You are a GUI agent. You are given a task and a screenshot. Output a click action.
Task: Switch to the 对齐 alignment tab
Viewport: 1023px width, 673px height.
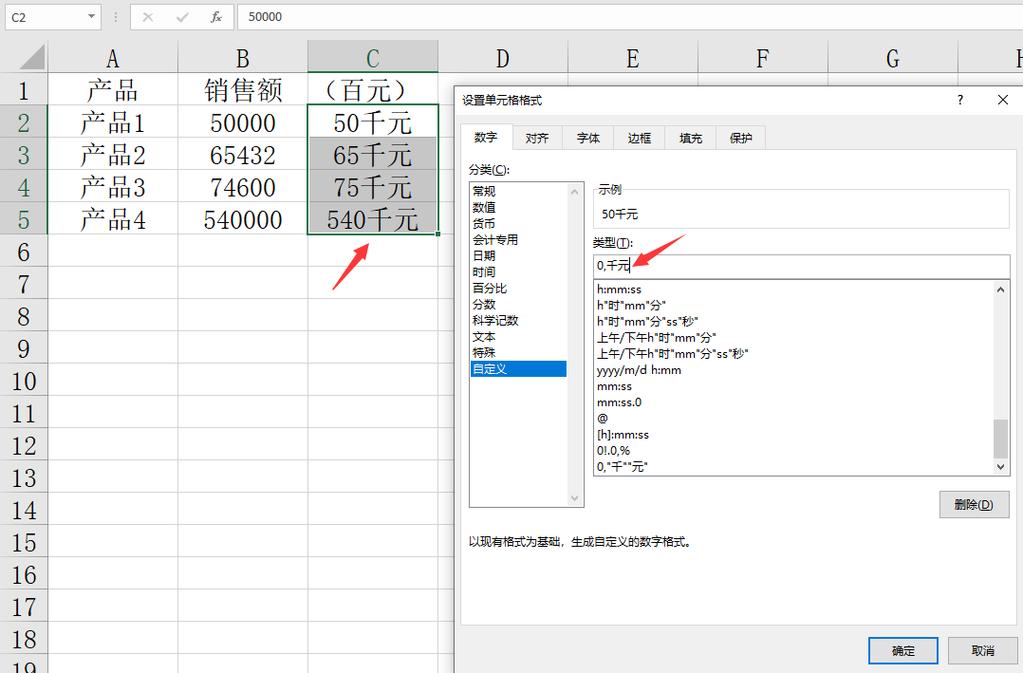pyautogui.click(x=537, y=138)
